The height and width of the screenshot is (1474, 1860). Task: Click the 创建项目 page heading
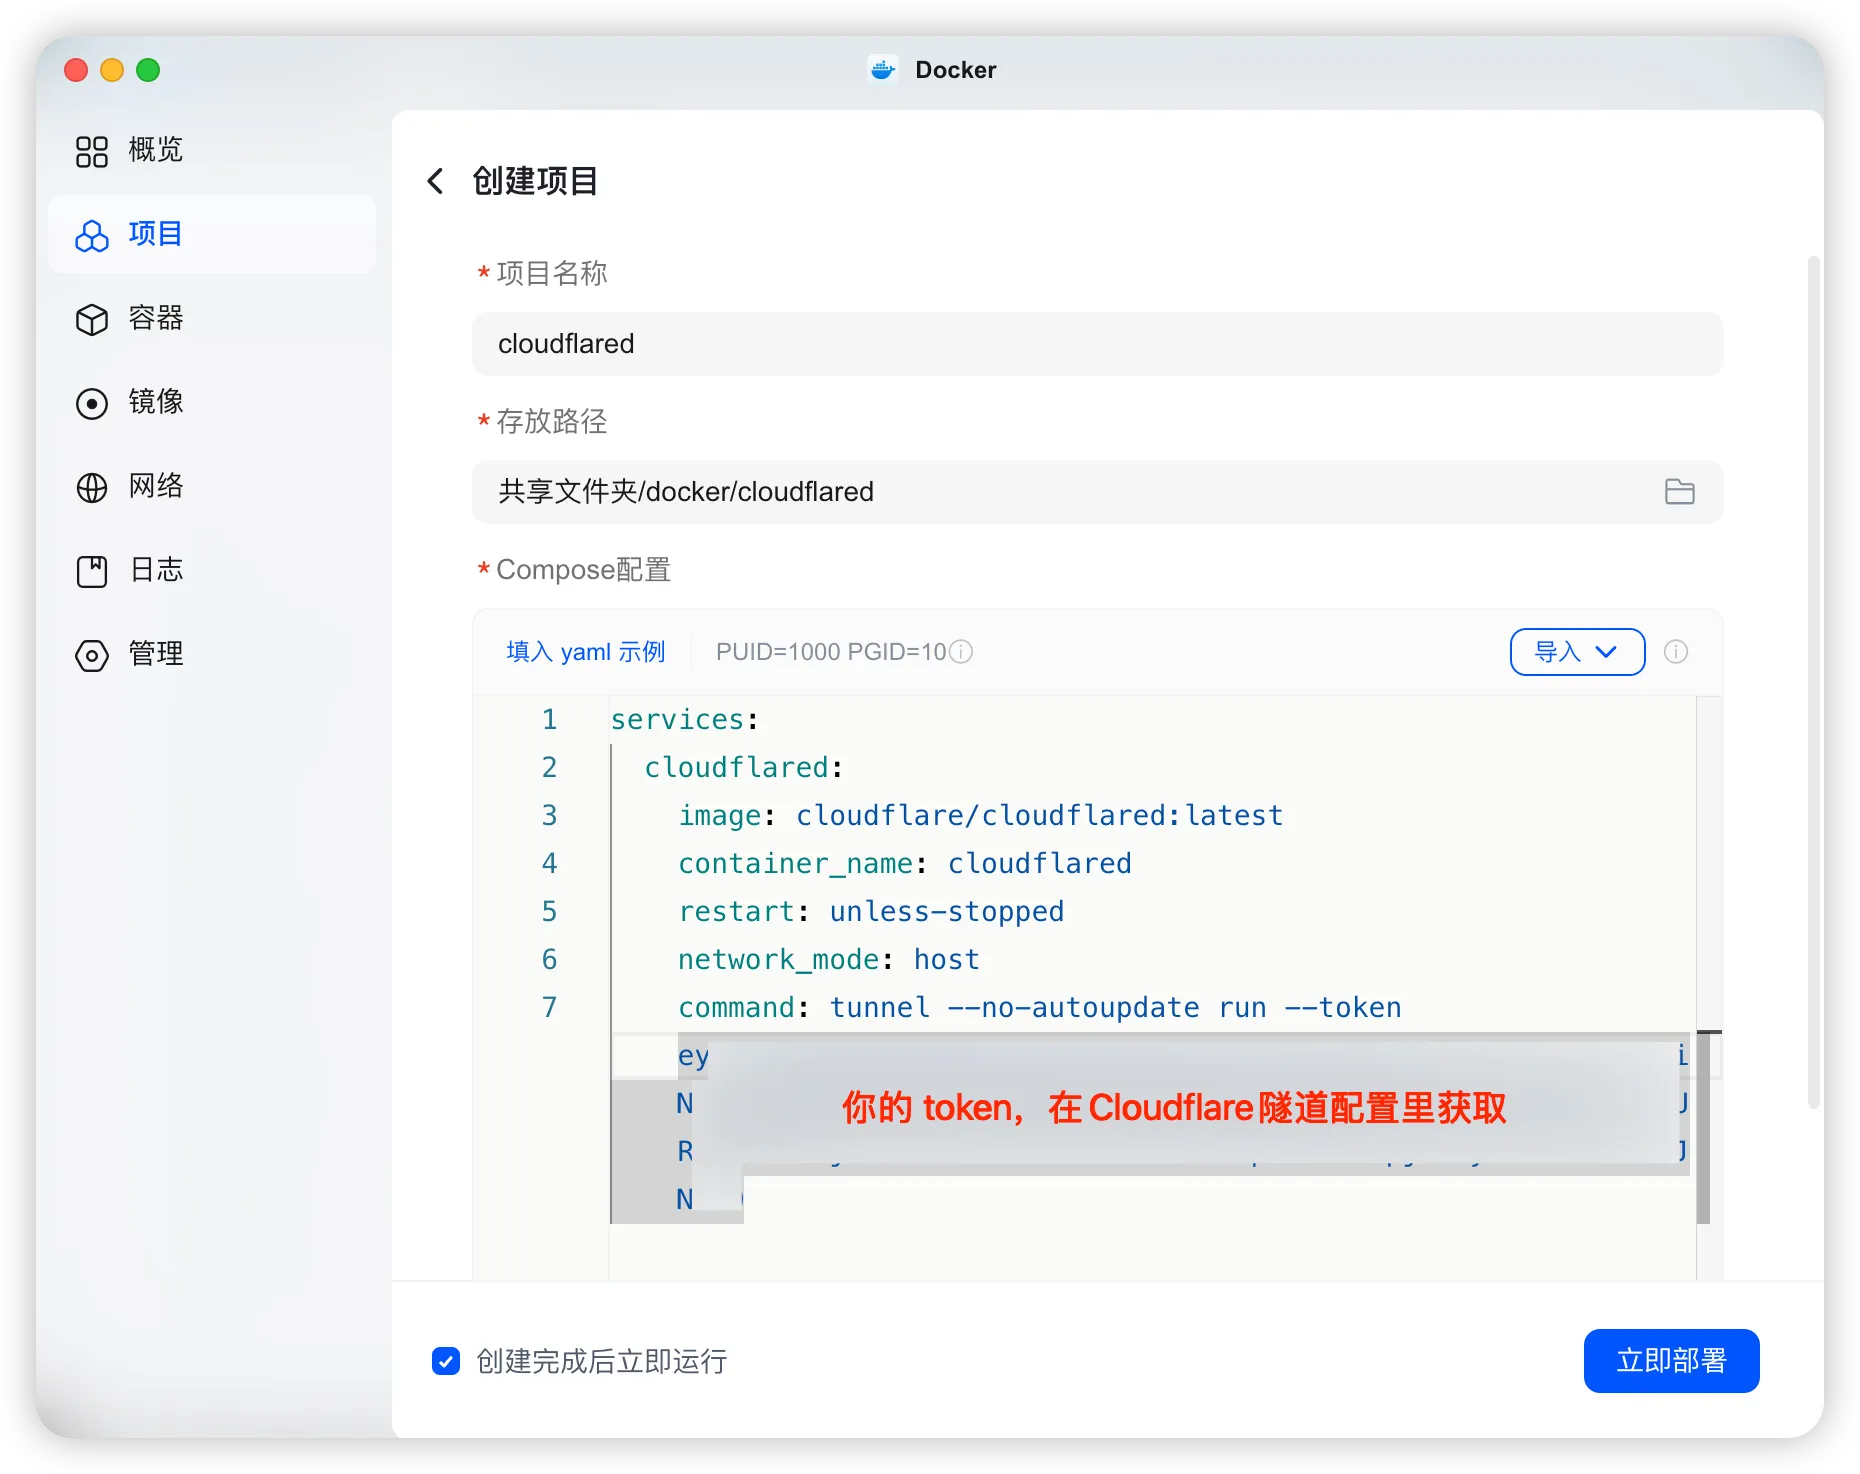tap(535, 181)
